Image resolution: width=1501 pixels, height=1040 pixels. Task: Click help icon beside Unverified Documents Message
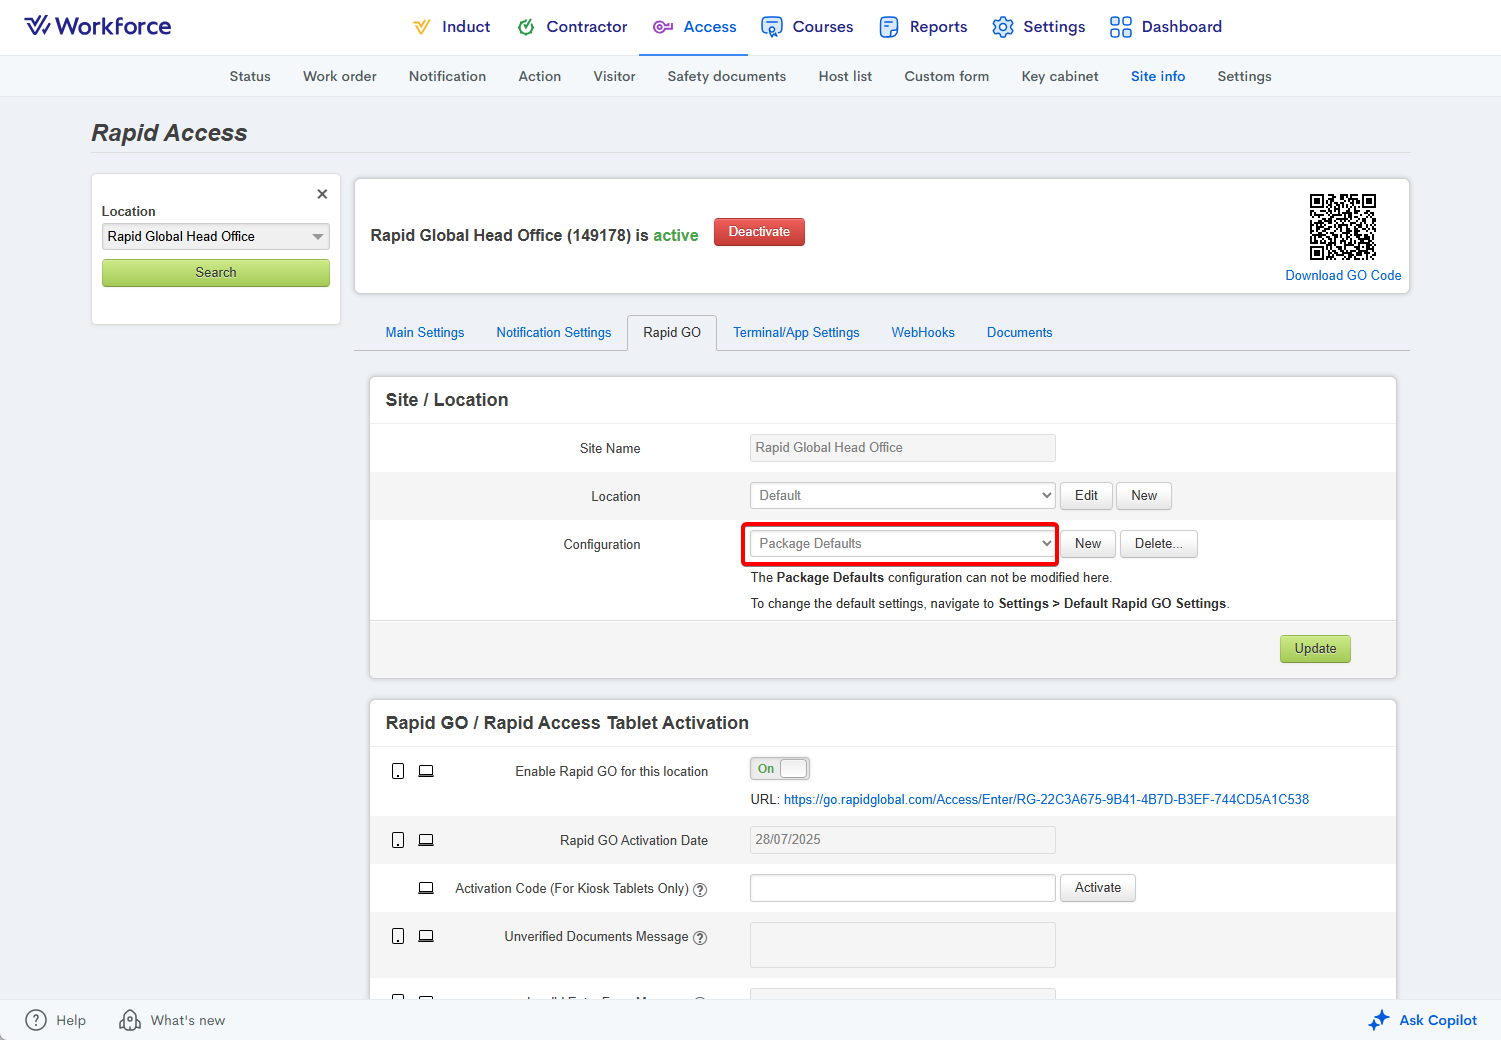[x=700, y=938]
